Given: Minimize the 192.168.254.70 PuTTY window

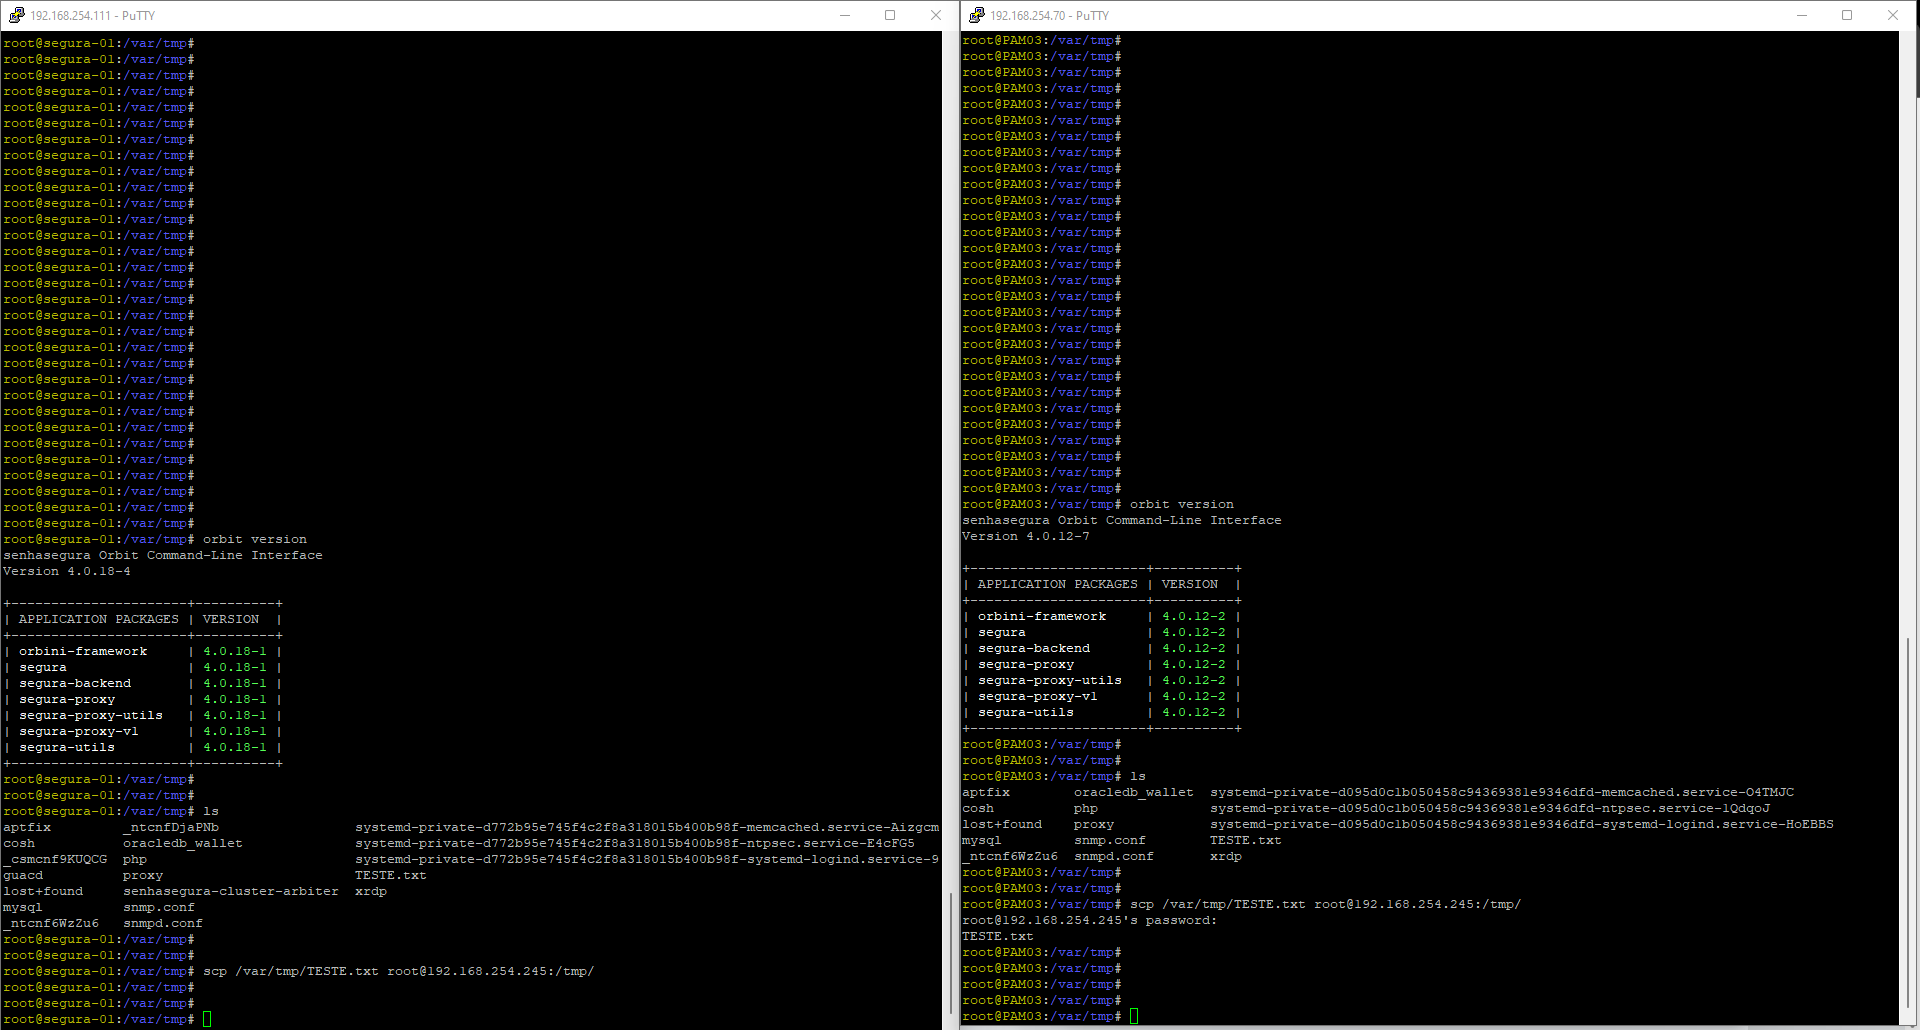Looking at the screenshot, I should pos(1802,15).
